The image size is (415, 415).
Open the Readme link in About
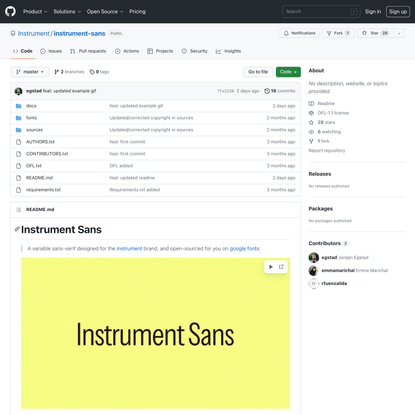[322, 103]
